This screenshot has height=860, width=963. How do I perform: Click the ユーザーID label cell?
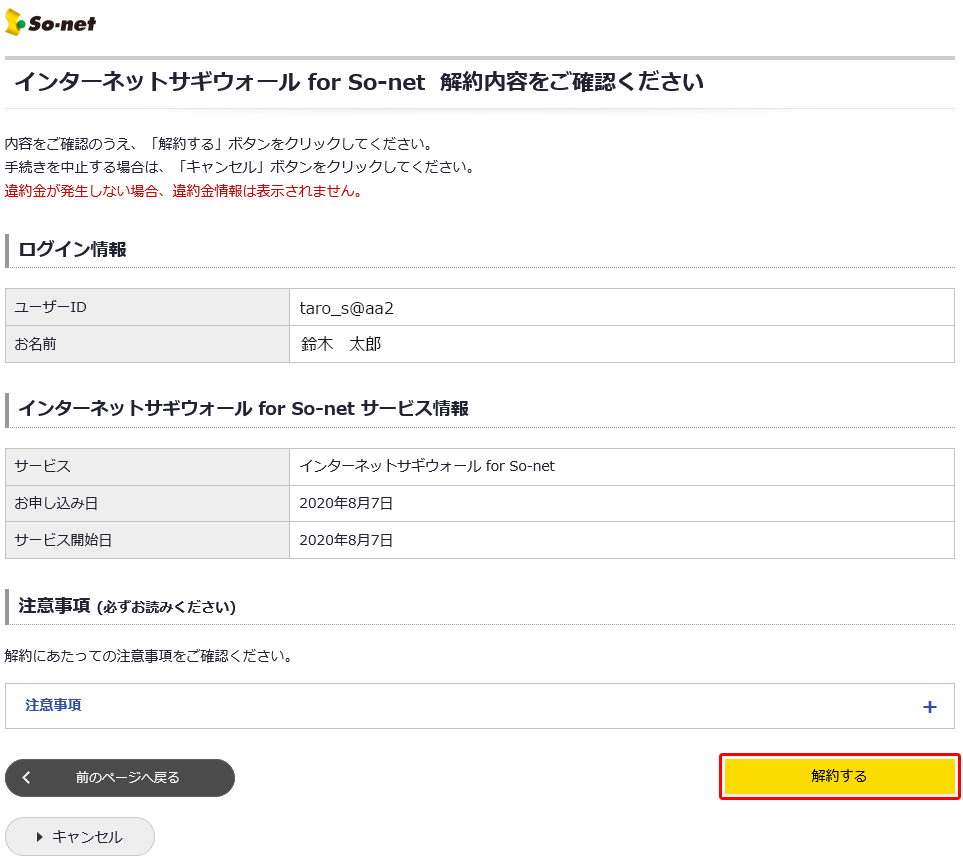coord(50,307)
